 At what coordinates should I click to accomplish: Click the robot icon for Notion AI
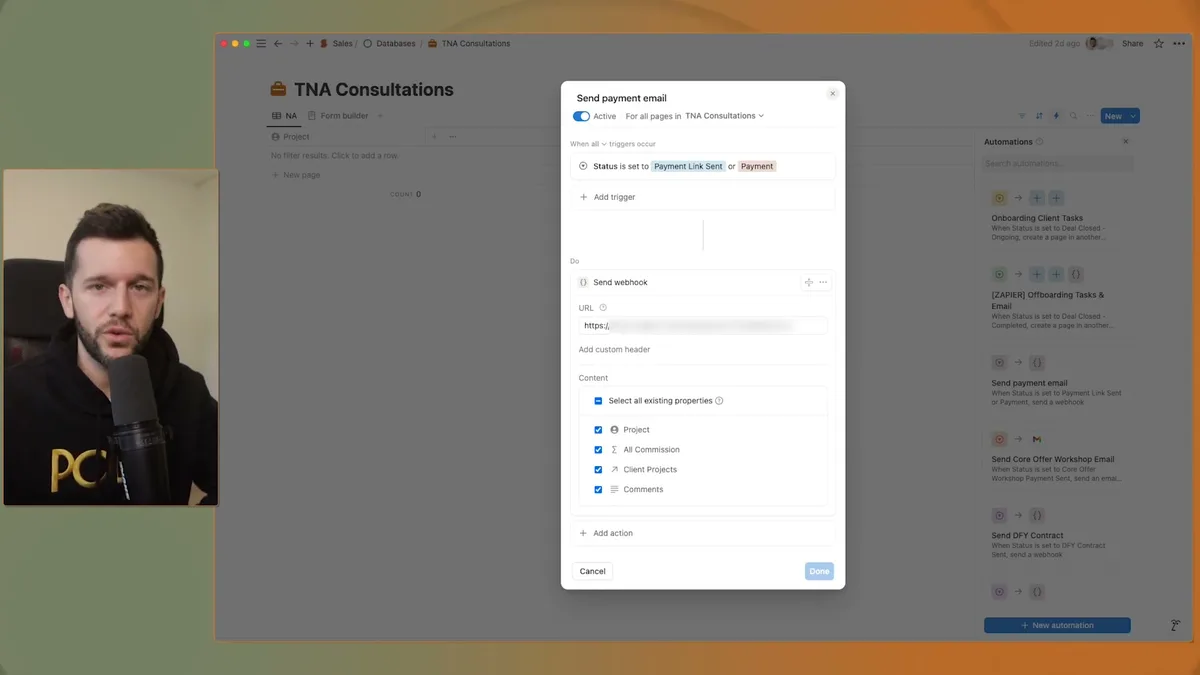[1175, 624]
